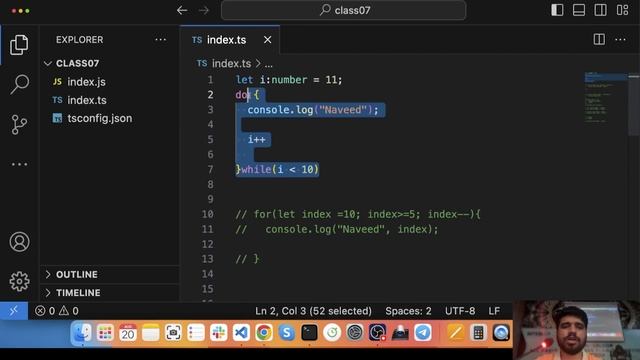
Task: Toggle the bottom panel layout
Action: [579, 10]
